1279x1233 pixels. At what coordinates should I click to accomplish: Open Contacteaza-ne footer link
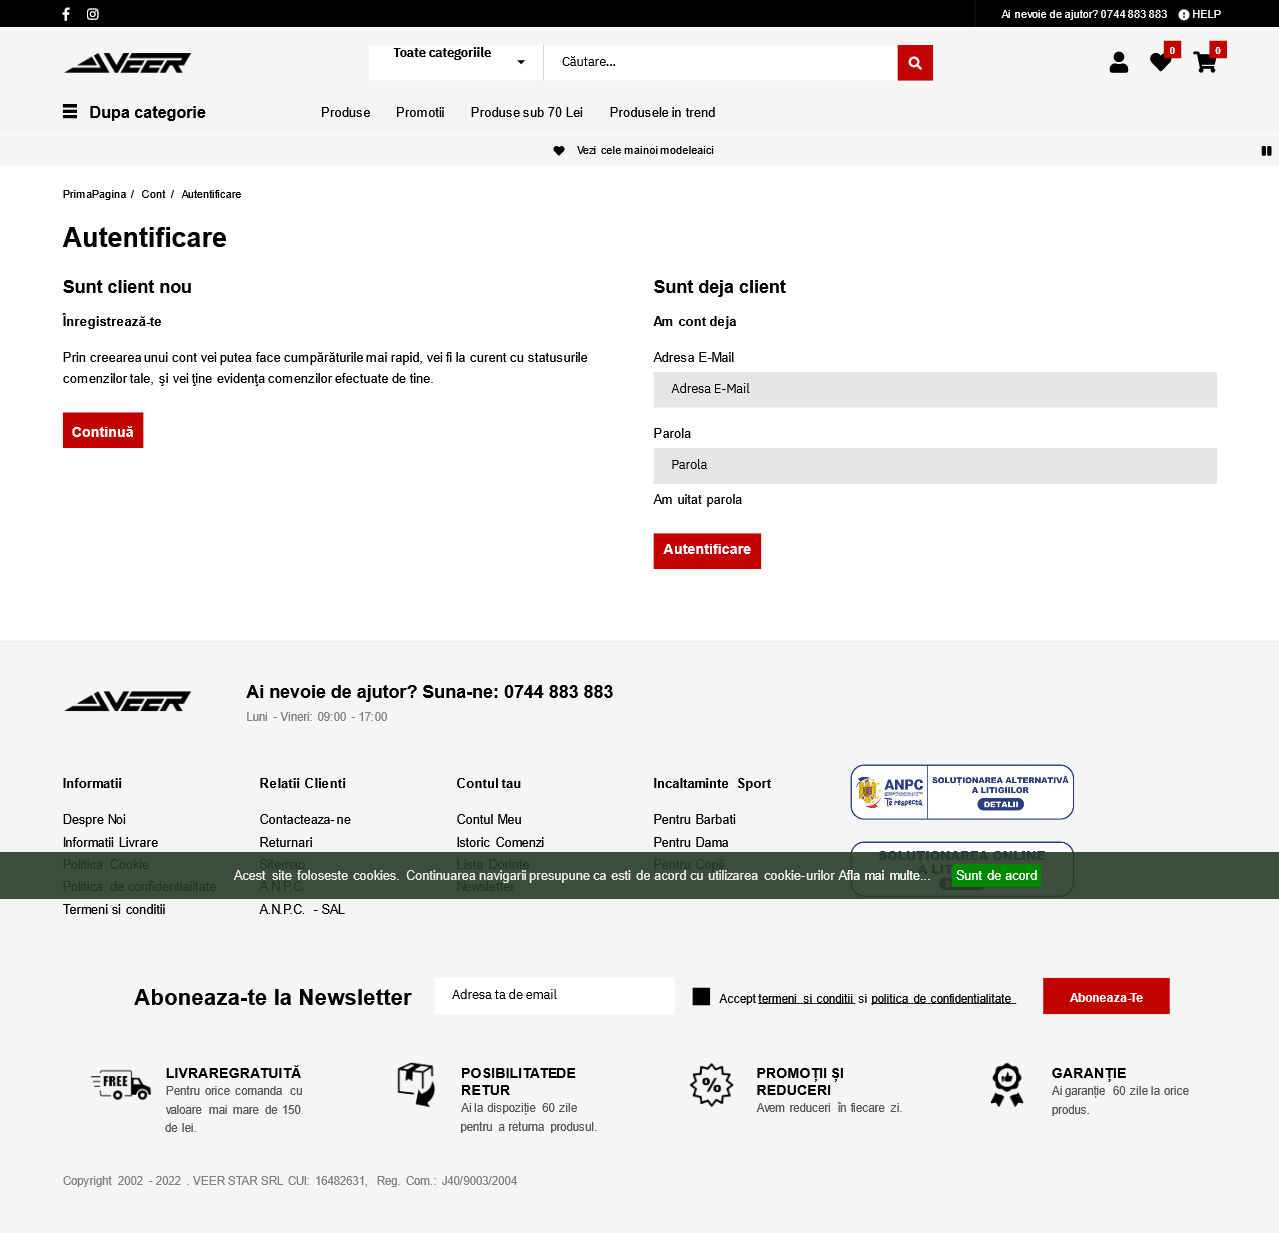tap(305, 820)
